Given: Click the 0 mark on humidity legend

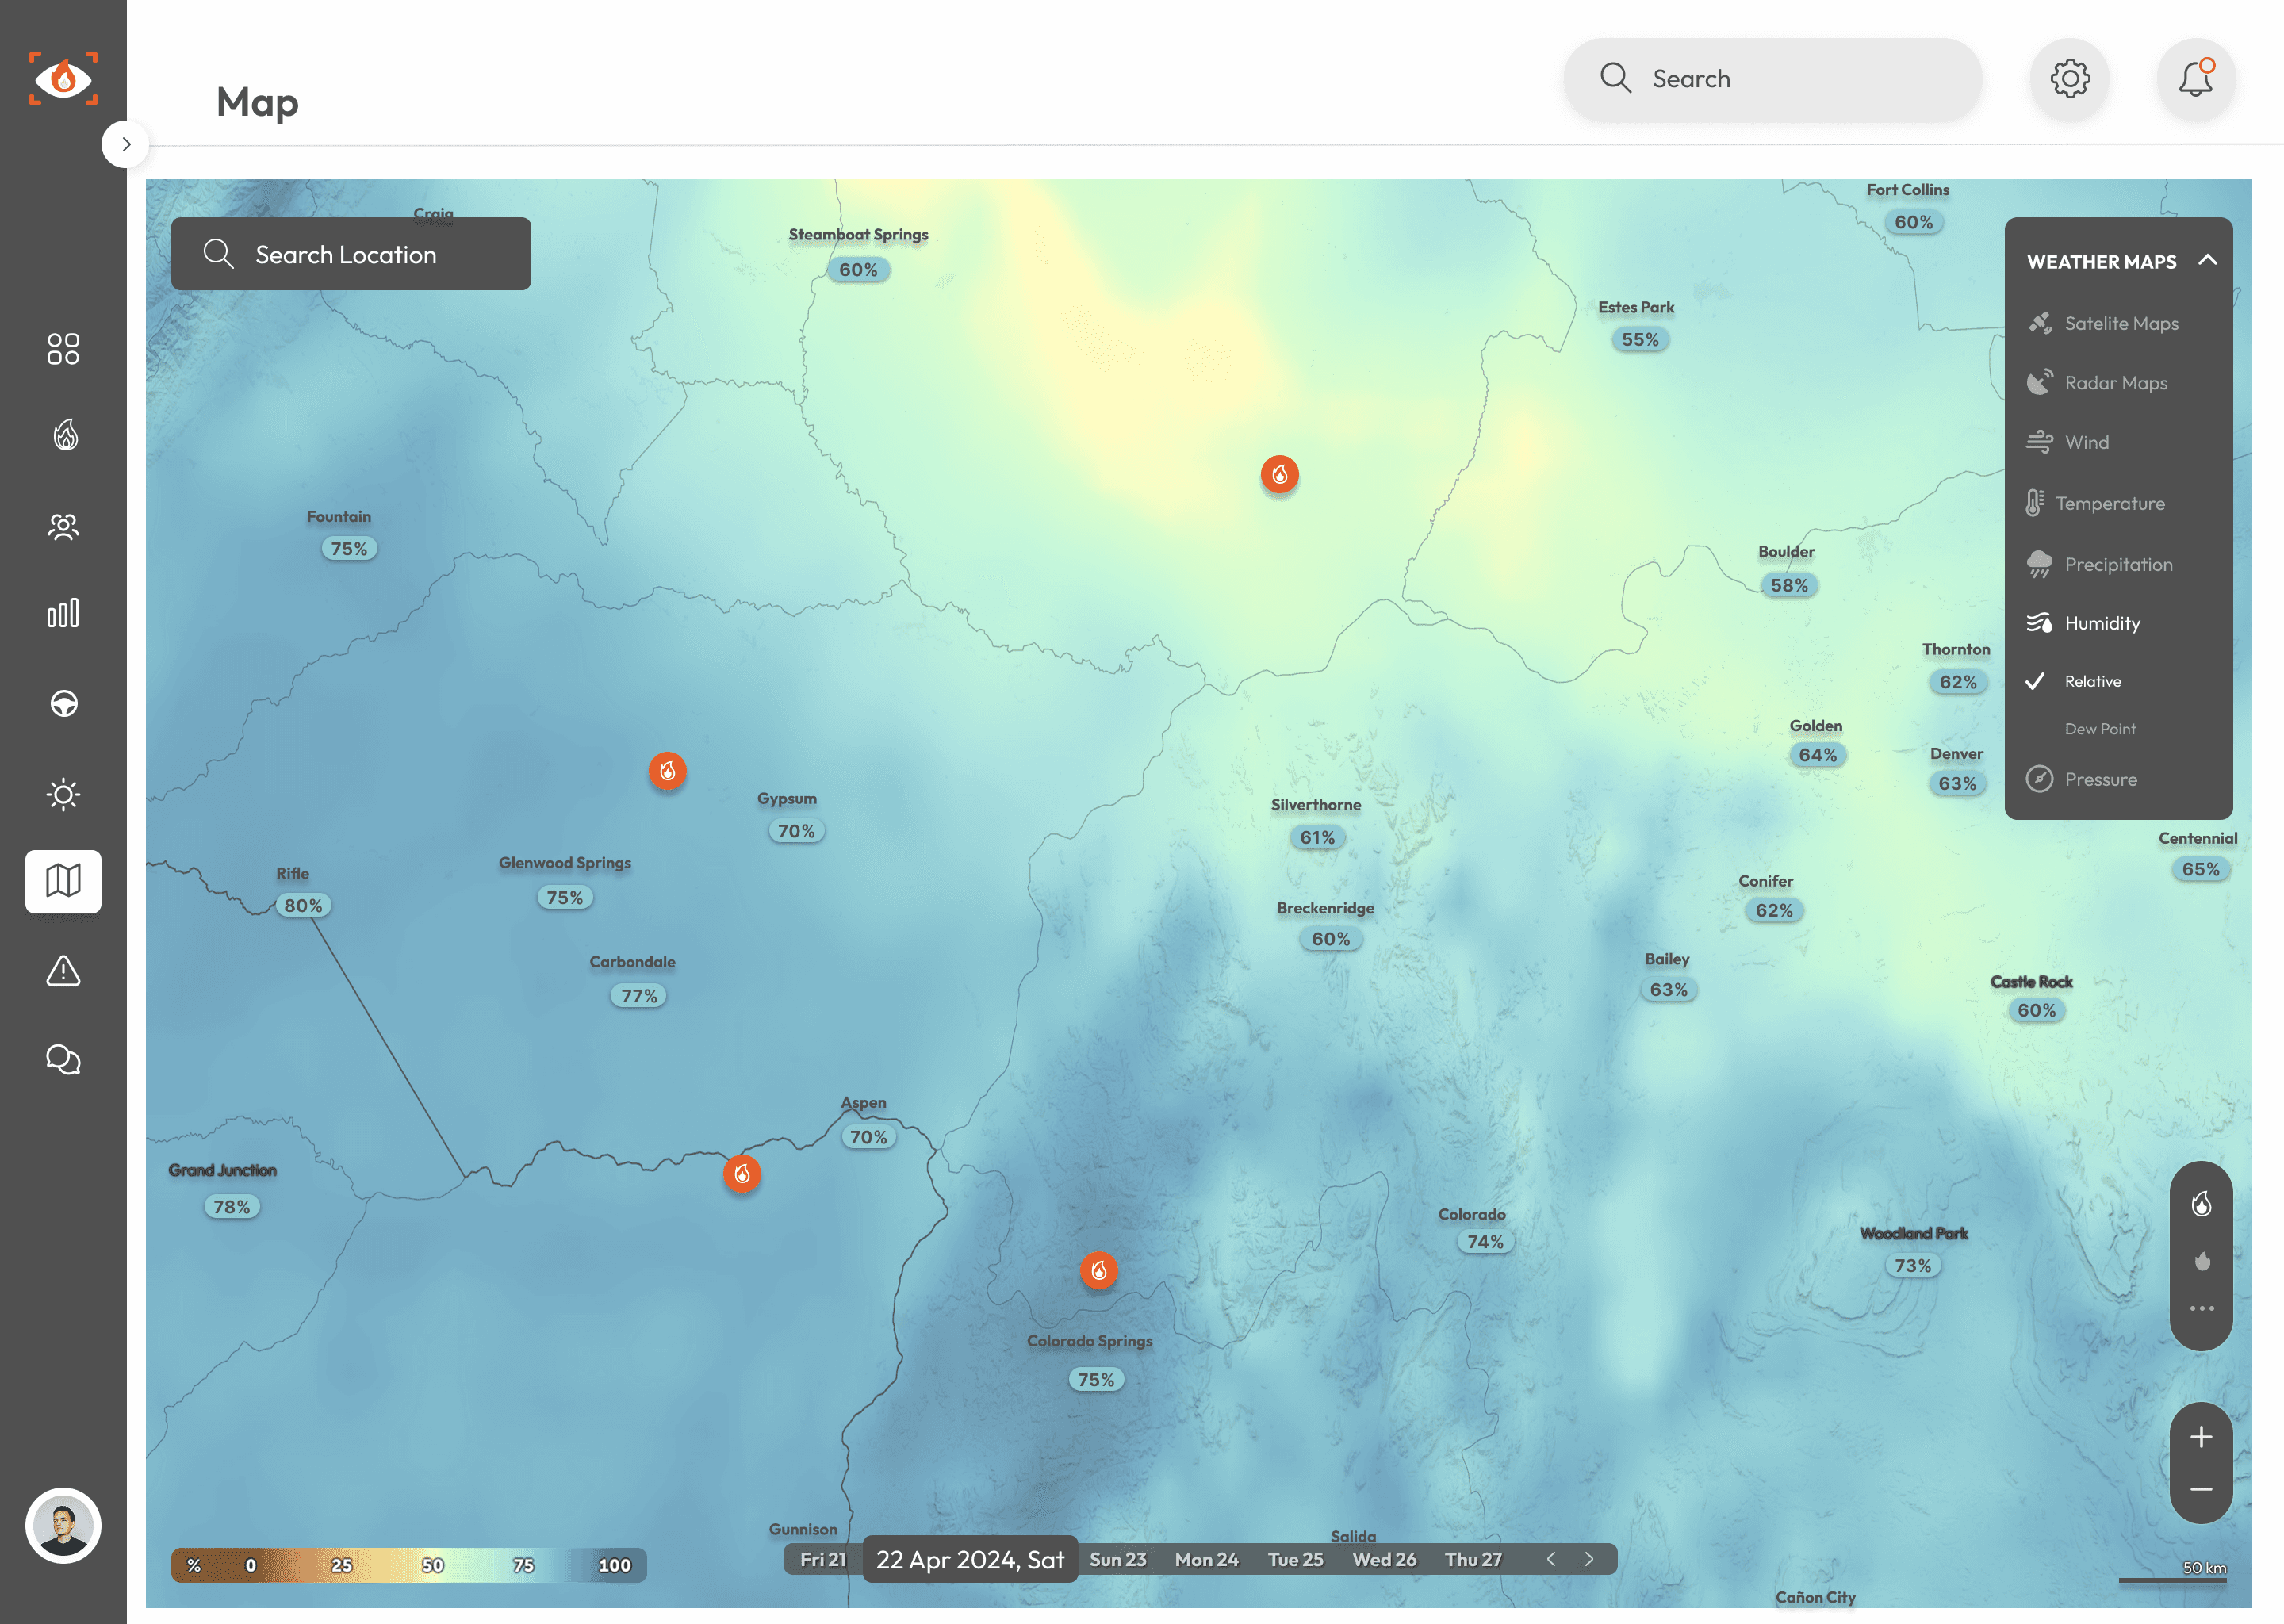Looking at the screenshot, I should point(250,1565).
